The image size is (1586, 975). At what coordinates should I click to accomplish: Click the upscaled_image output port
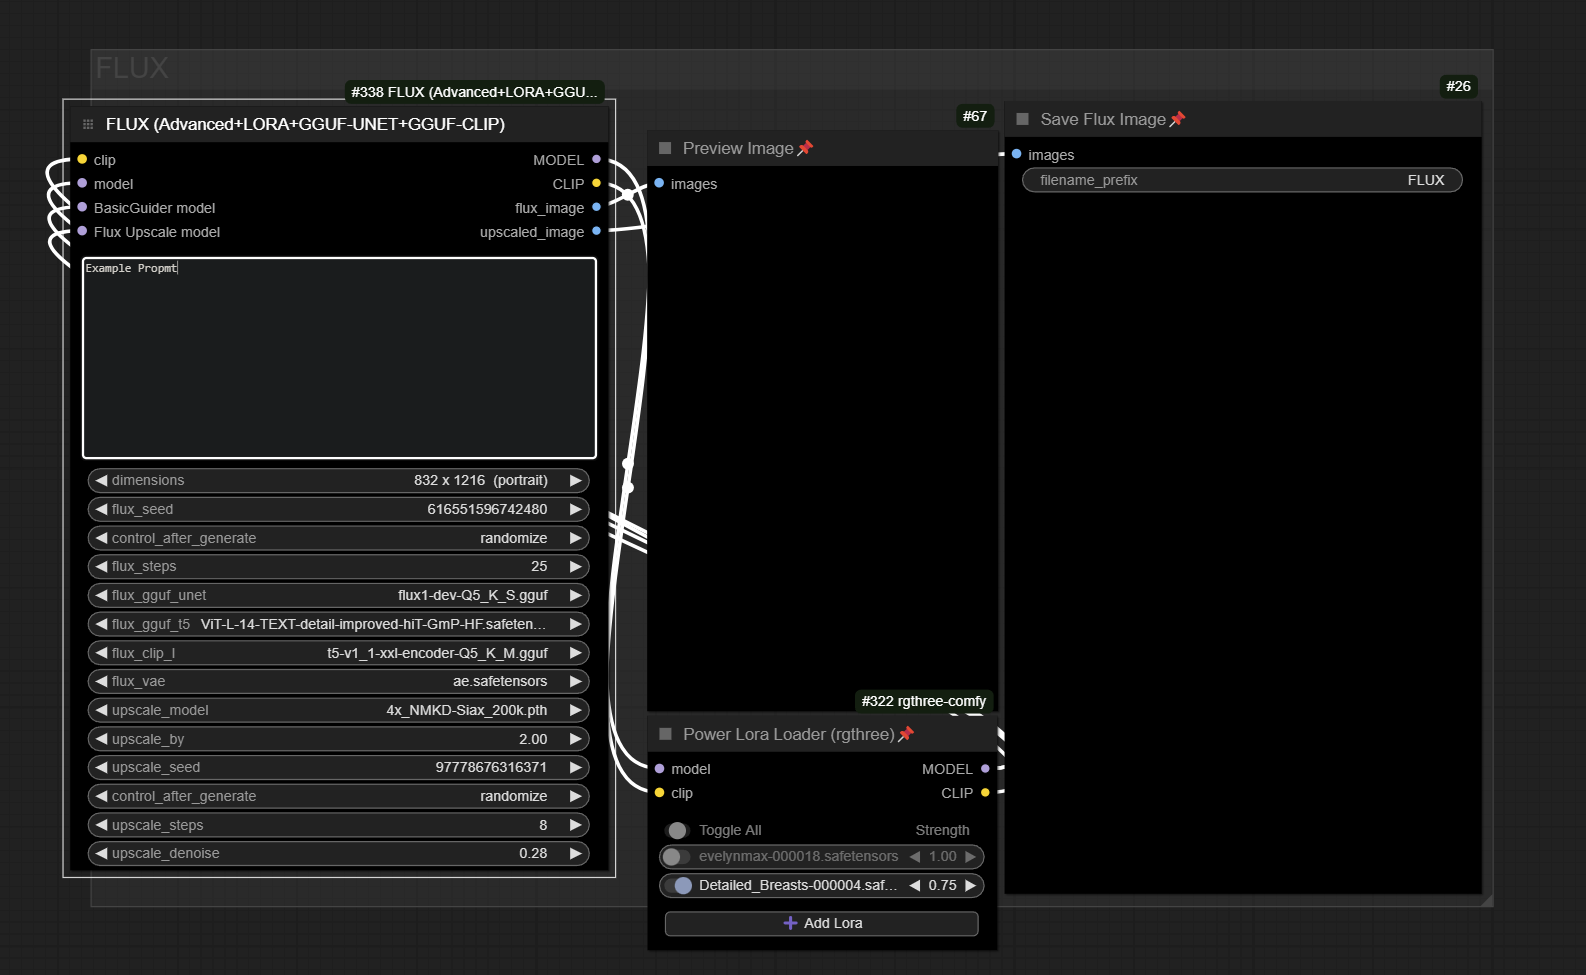coord(596,231)
